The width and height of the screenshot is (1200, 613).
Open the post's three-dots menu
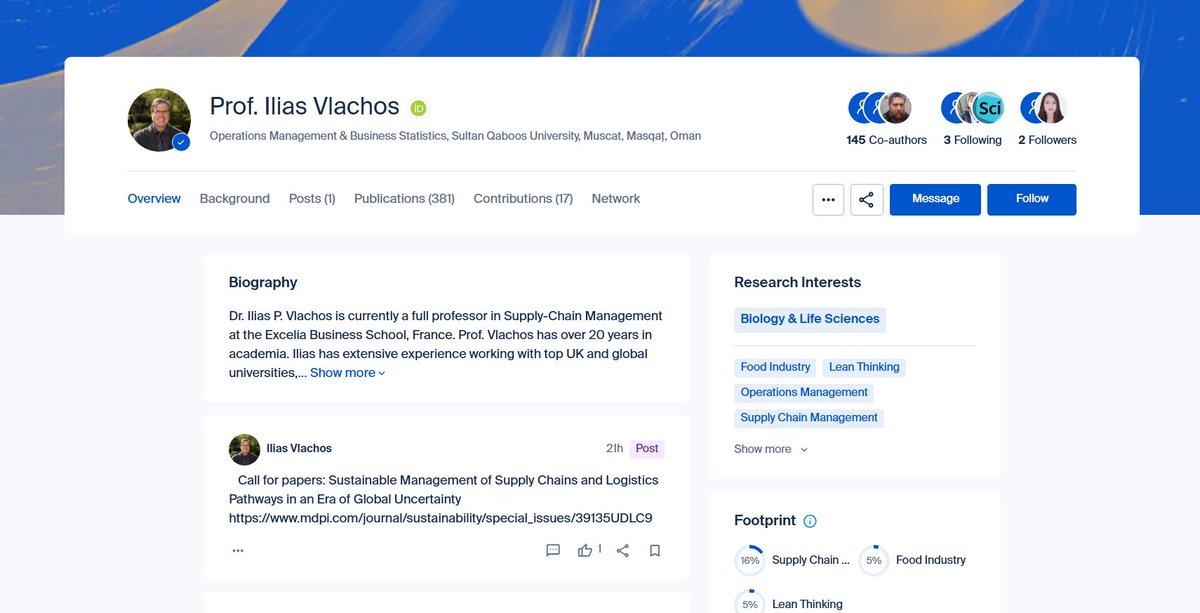click(x=238, y=550)
